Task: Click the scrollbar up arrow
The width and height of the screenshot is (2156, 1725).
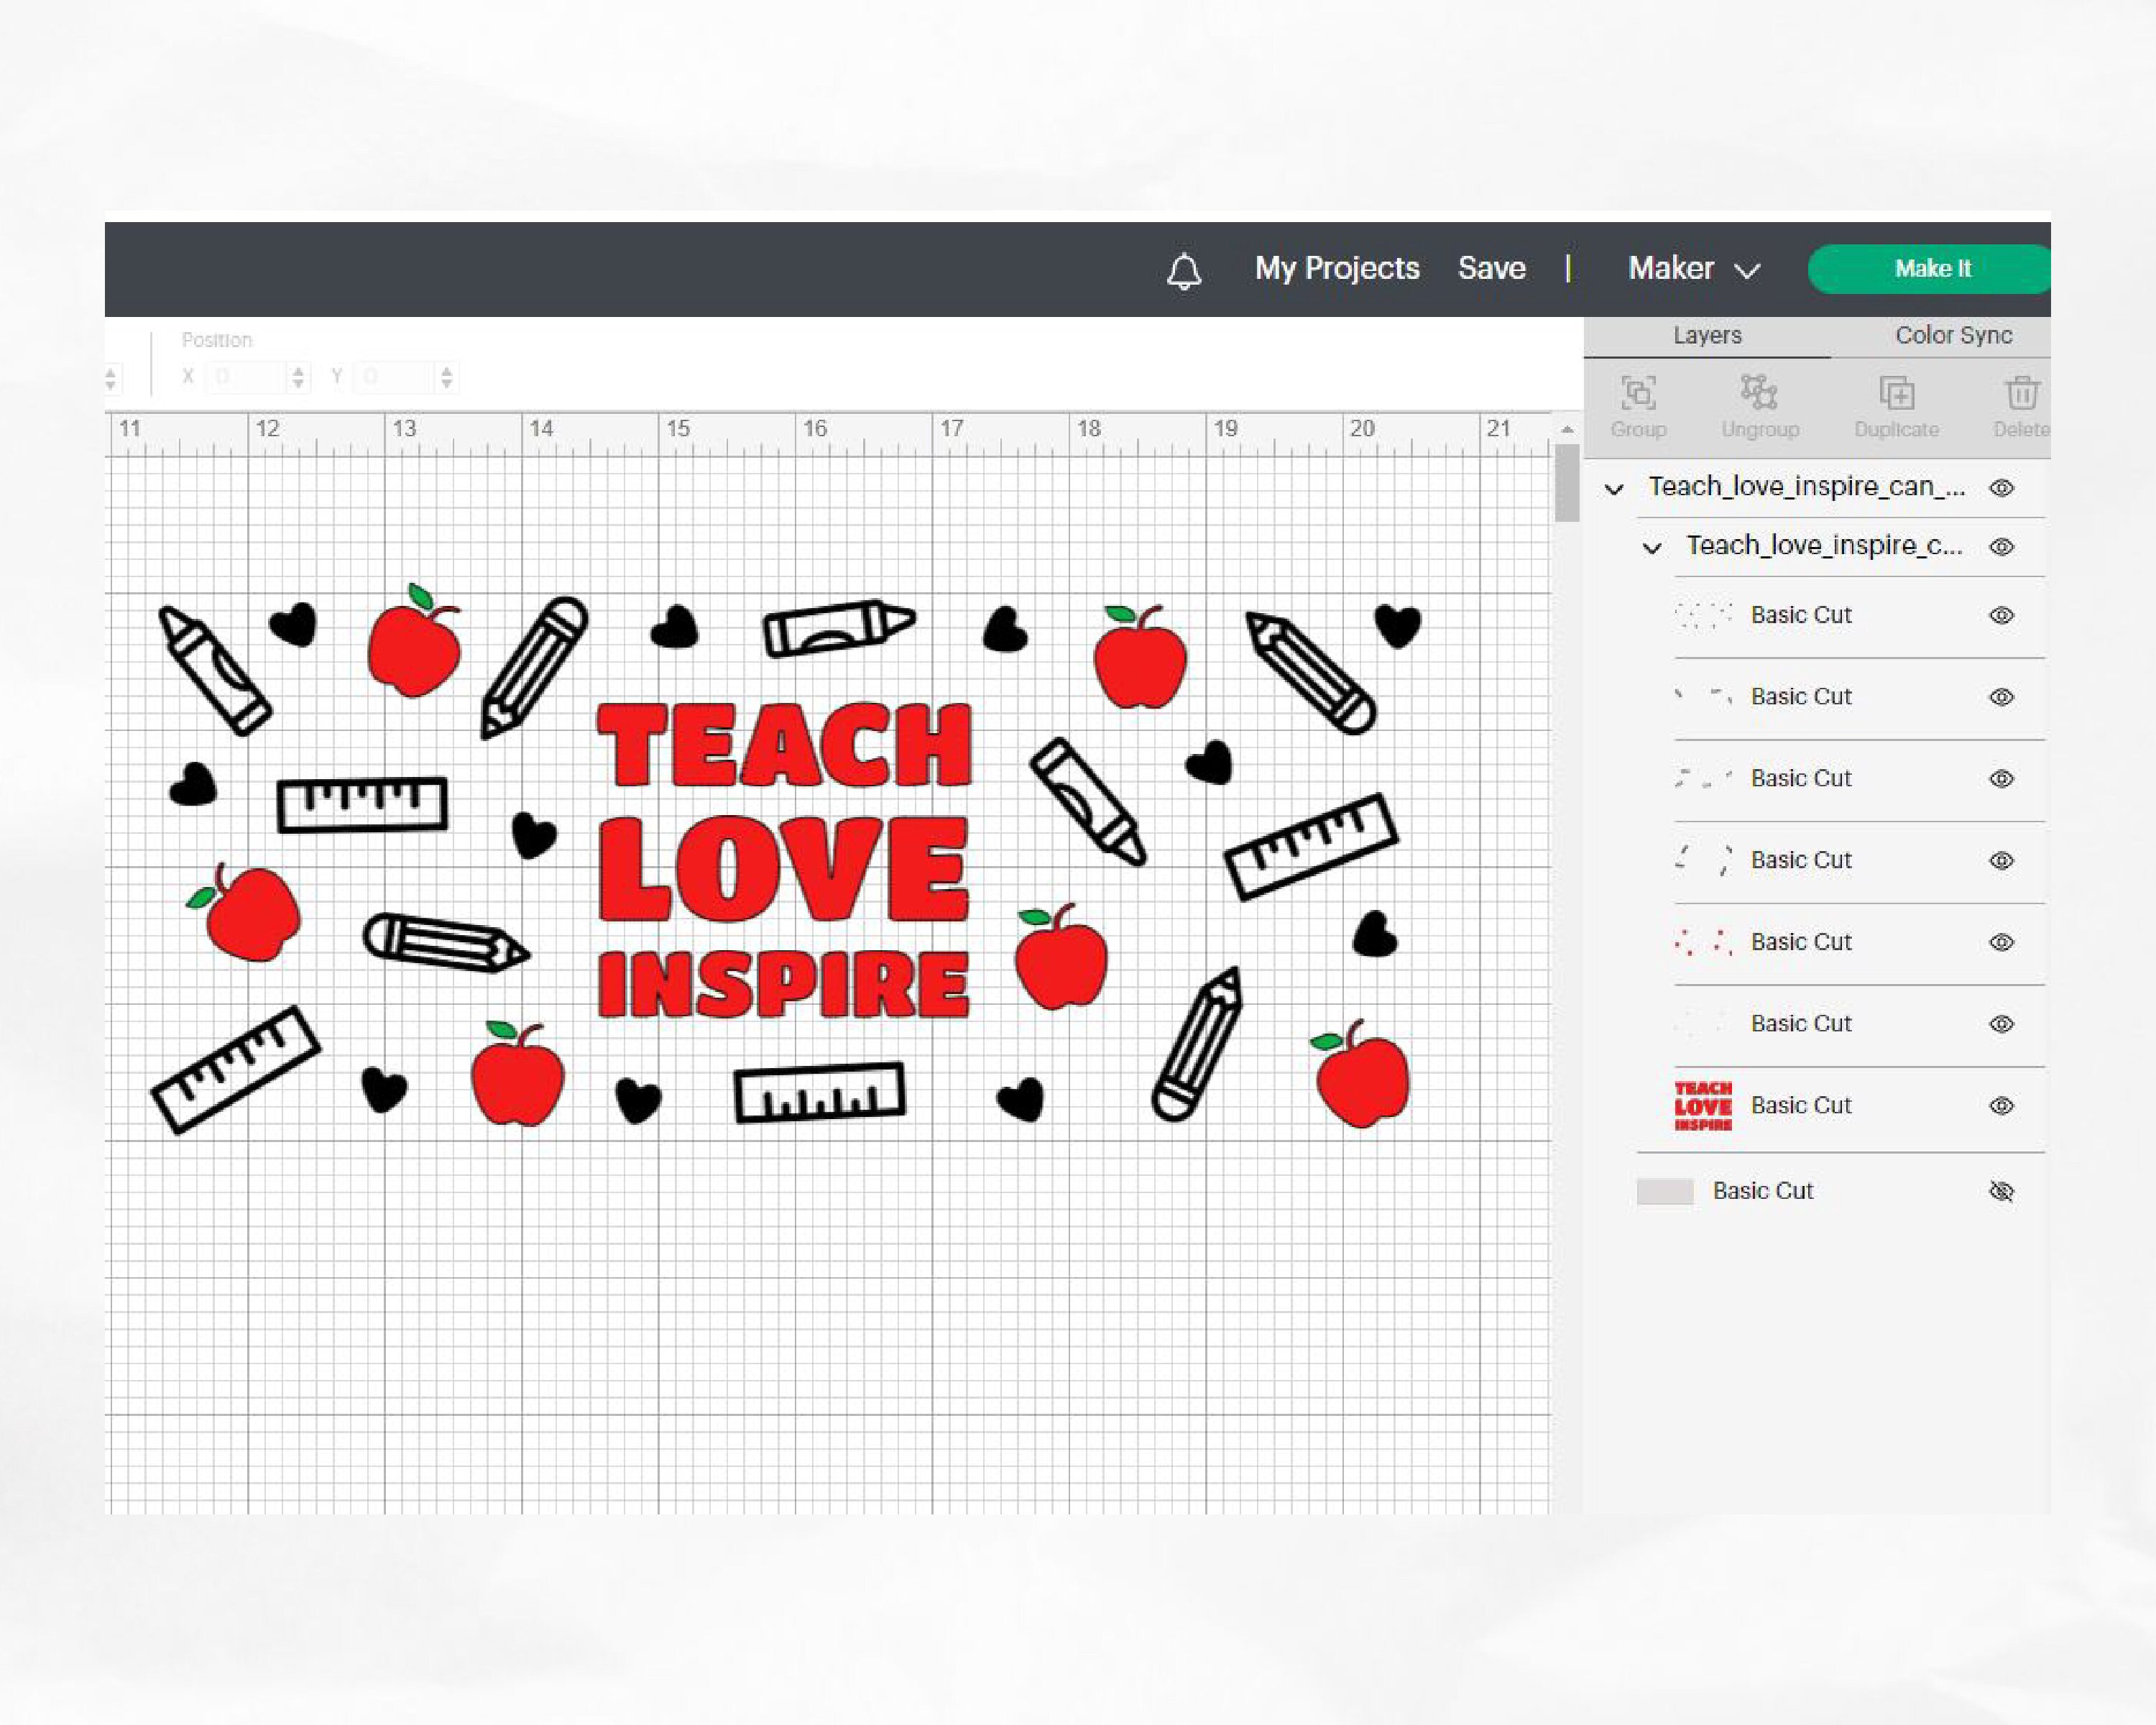Action: tap(1567, 429)
